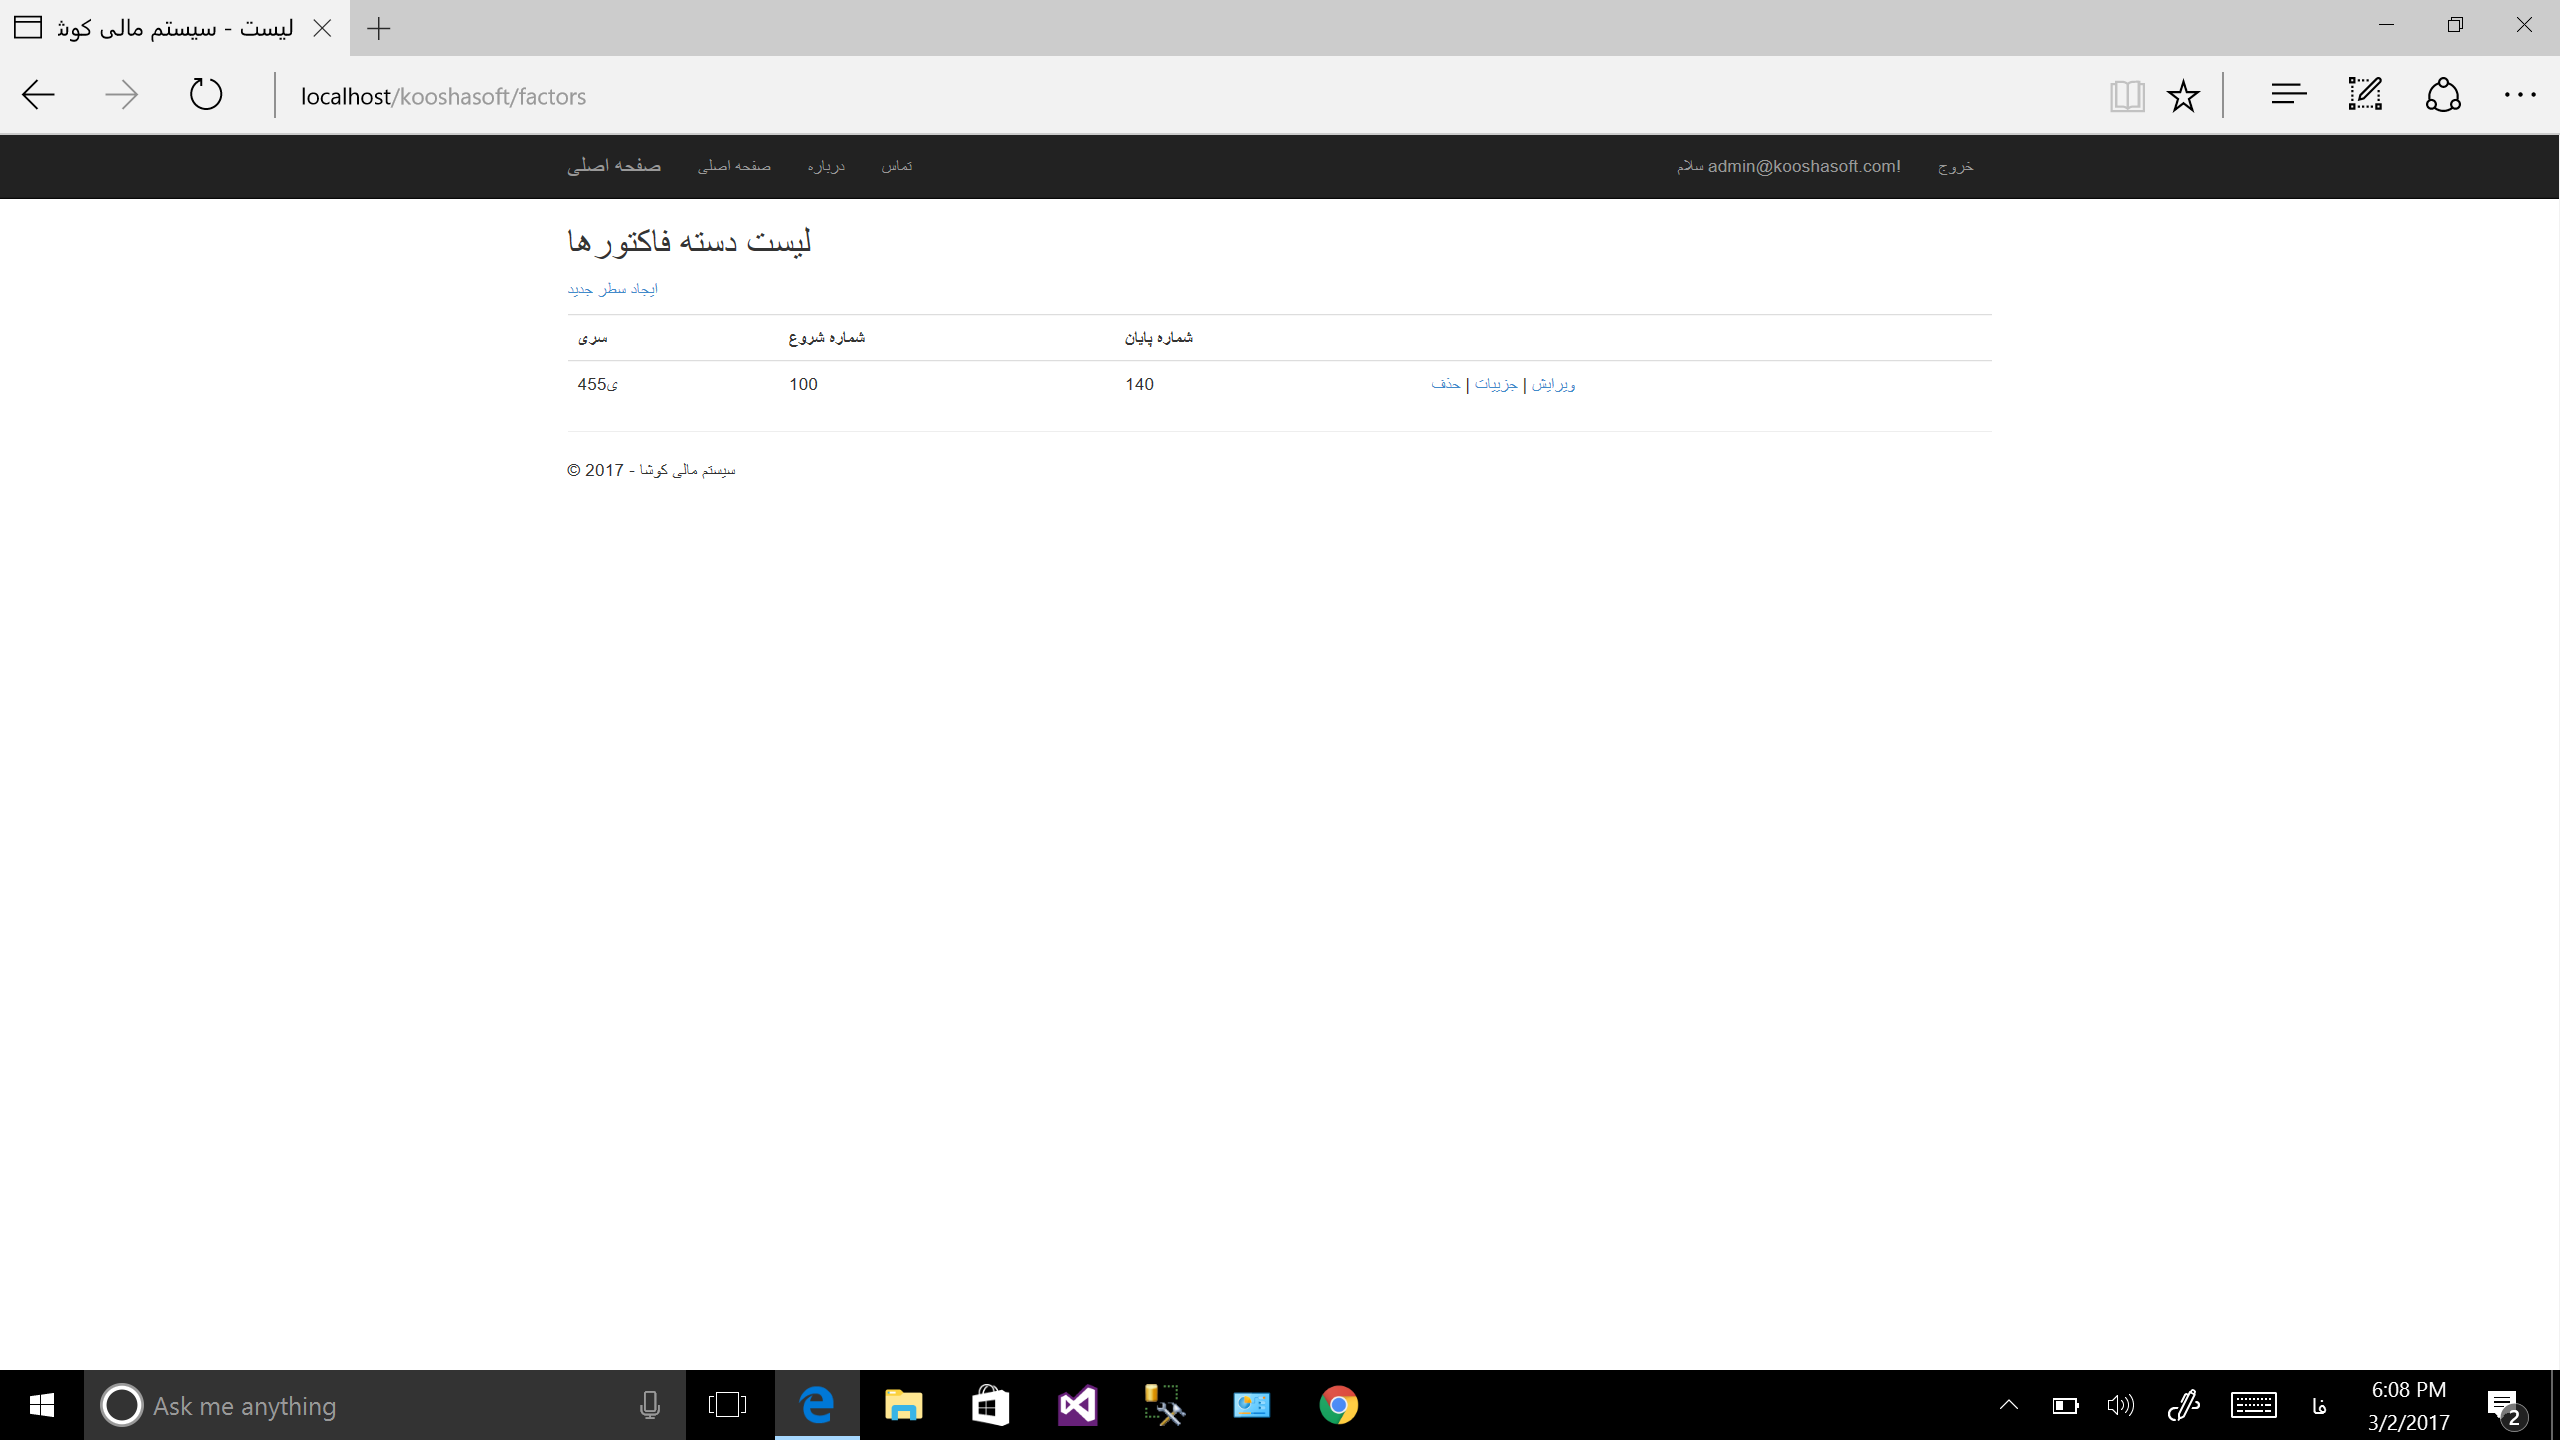2560x1440 pixels.
Task: Click the browser refresh icon
Action: (206, 95)
